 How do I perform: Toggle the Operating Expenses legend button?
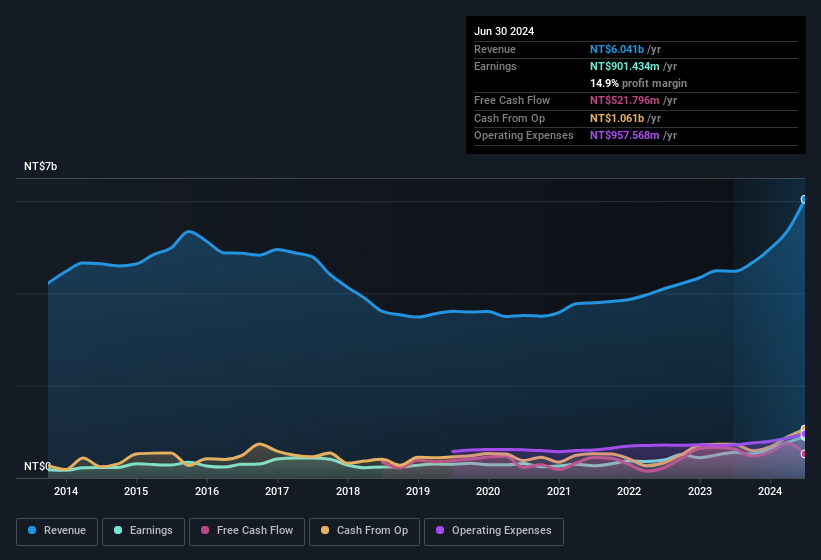494,531
